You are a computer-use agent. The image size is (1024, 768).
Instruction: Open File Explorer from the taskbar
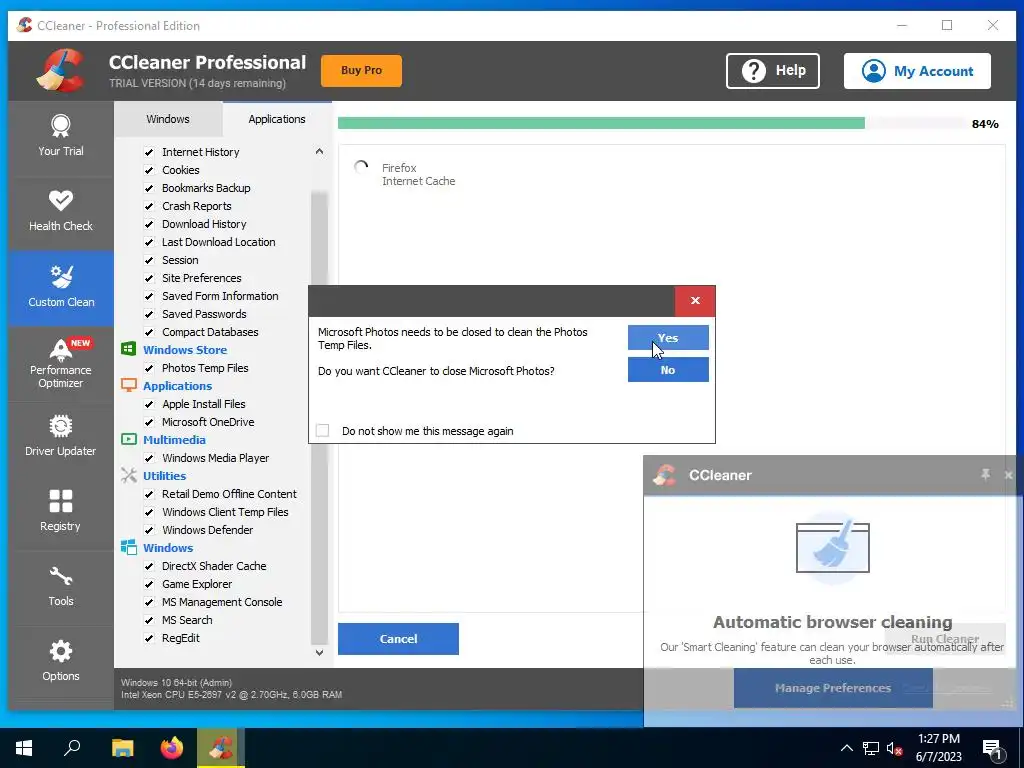click(122, 748)
